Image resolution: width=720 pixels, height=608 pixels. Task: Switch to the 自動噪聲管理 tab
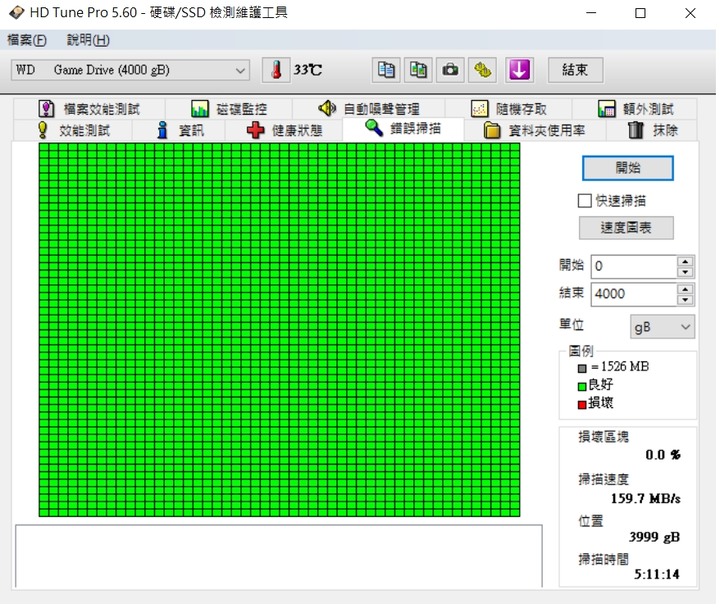[x=369, y=109]
